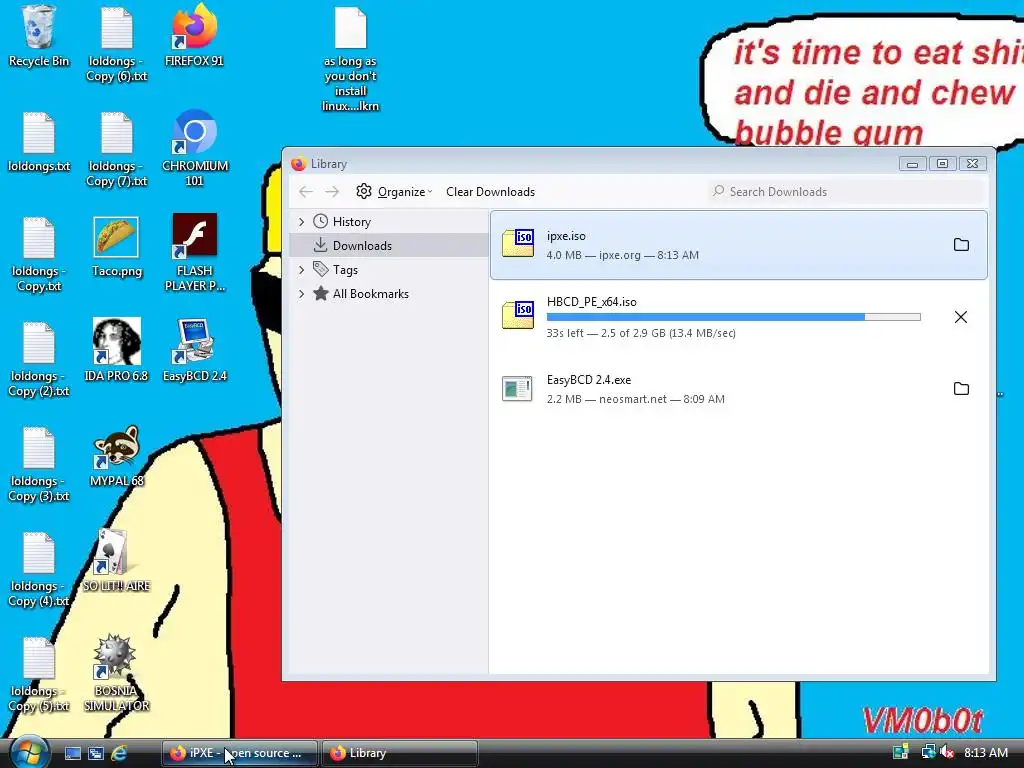1024x768 pixels.
Task: Focus the Search Downloads field
Action: point(846,191)
